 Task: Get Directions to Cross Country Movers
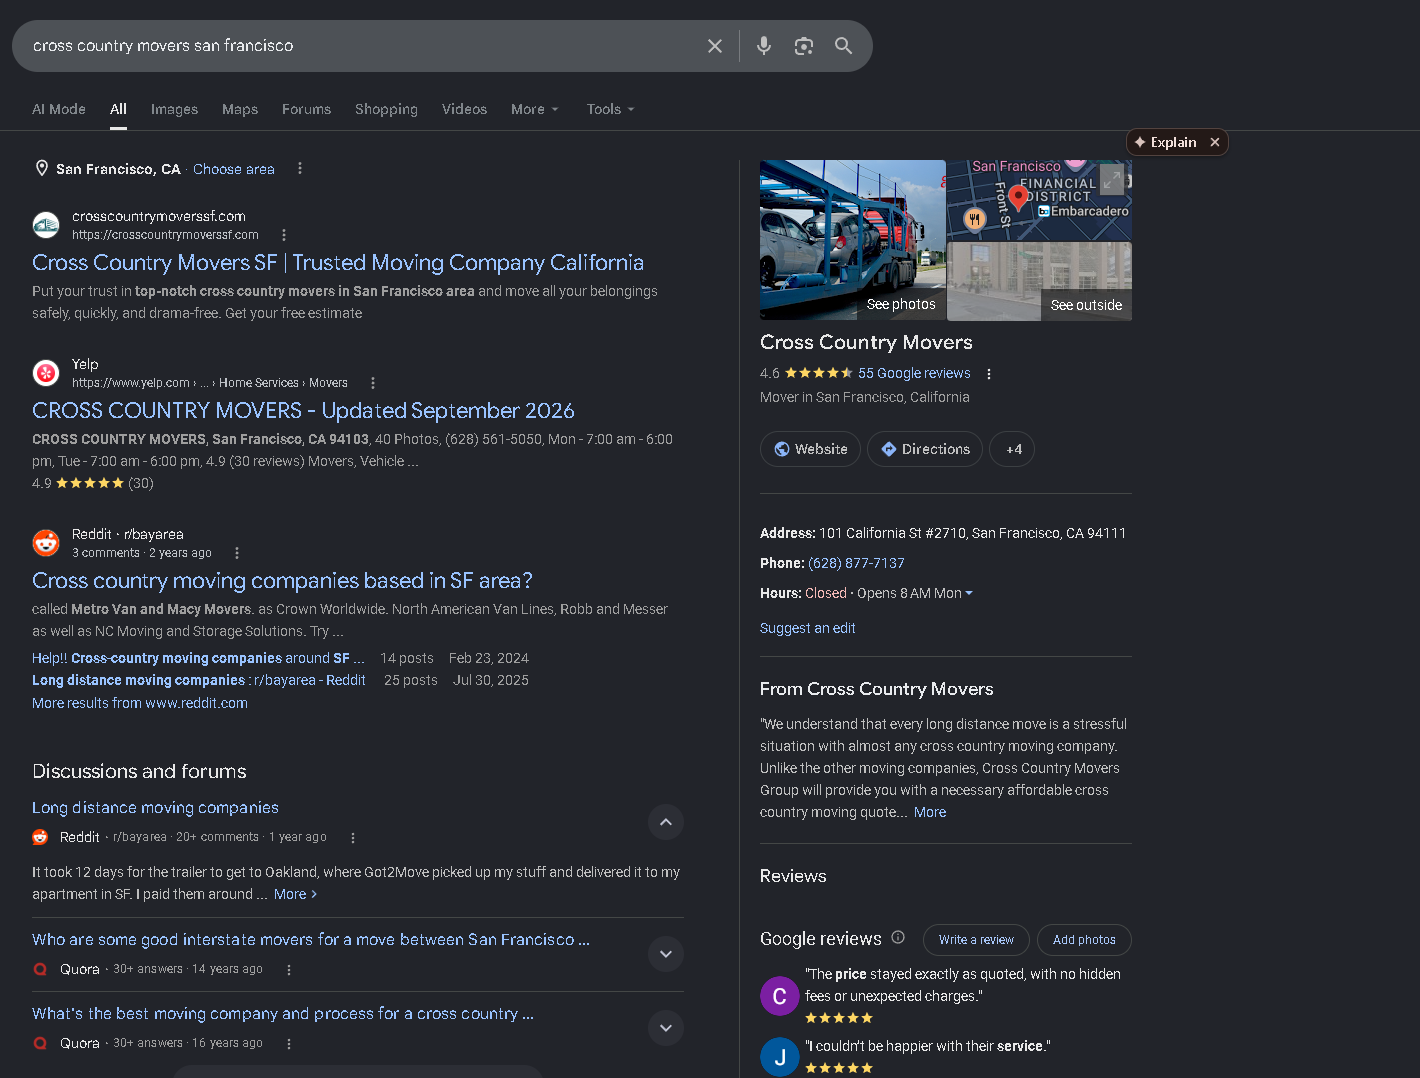click(x=925, y=449)
